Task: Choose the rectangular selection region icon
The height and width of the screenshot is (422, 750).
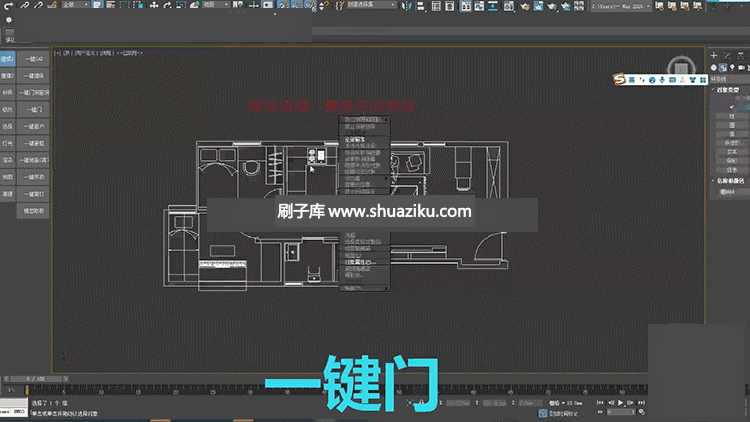Action: (x=125, y=5)
